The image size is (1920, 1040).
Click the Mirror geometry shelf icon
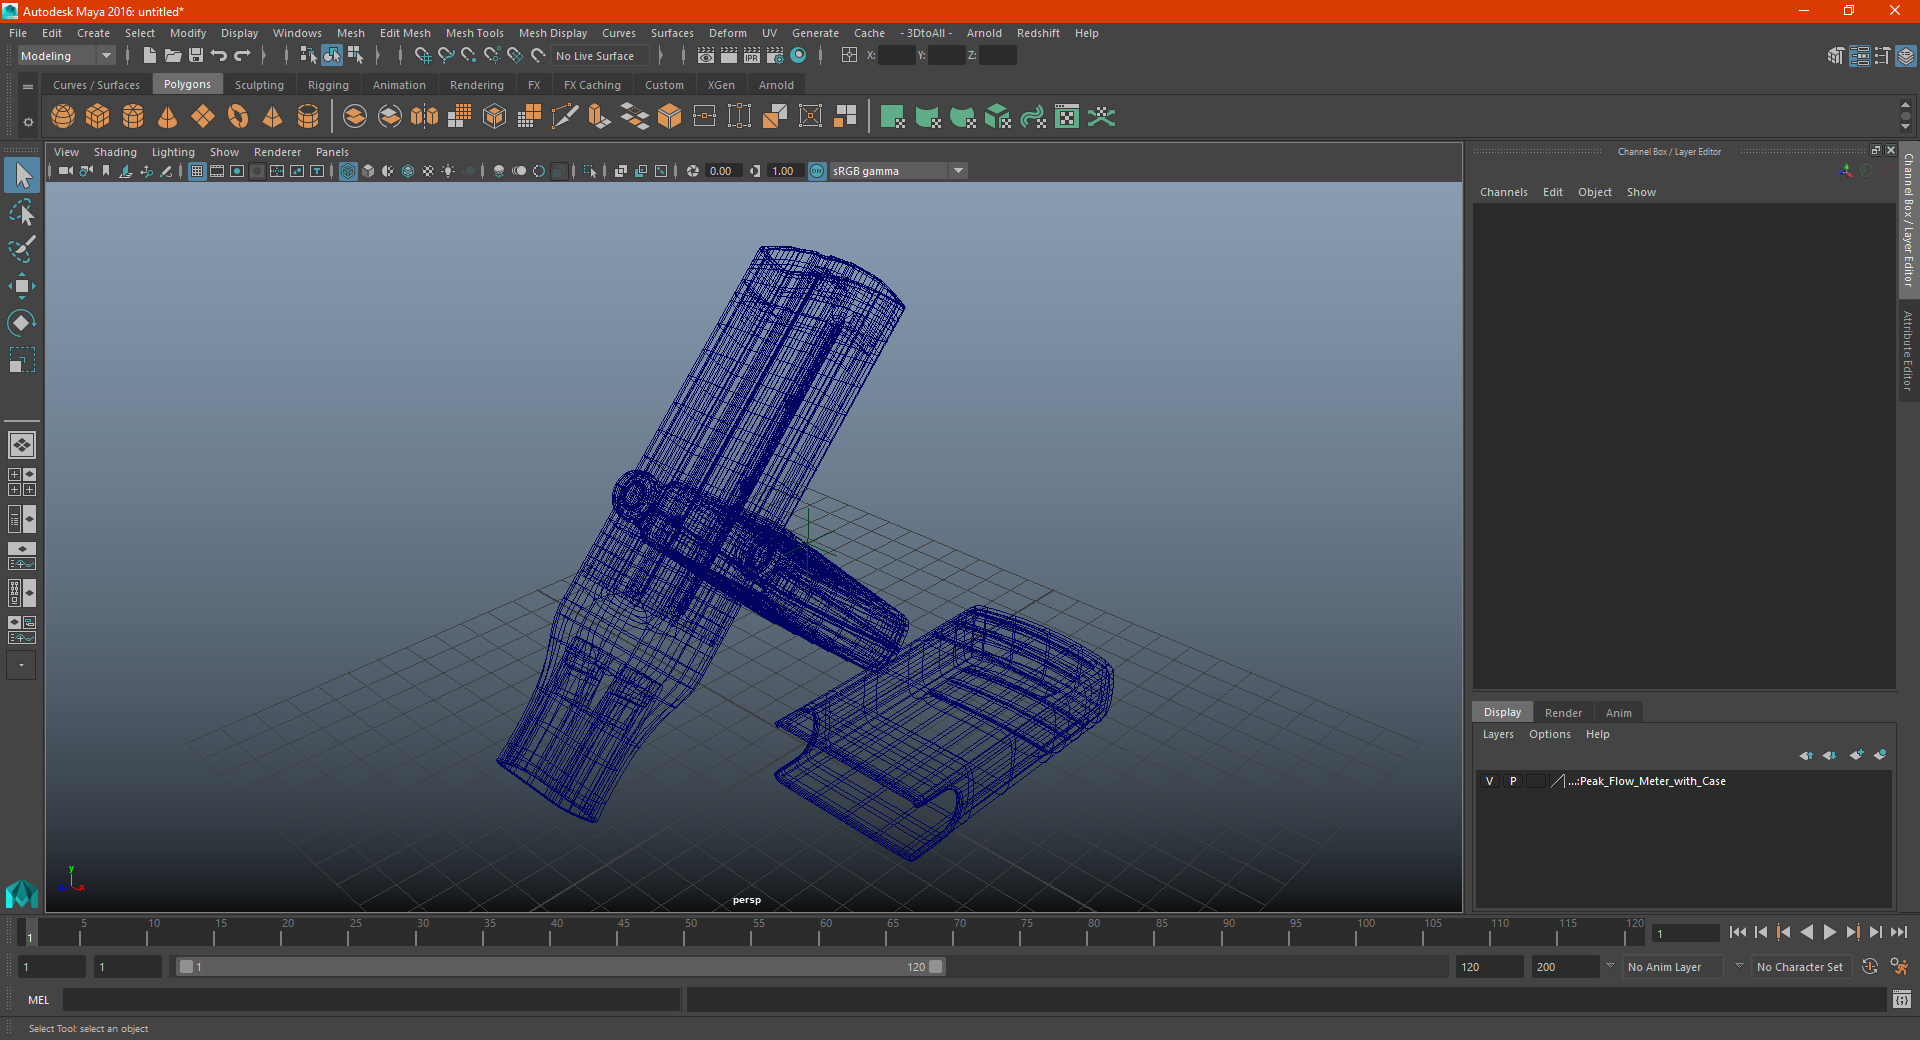click(425, 117)
